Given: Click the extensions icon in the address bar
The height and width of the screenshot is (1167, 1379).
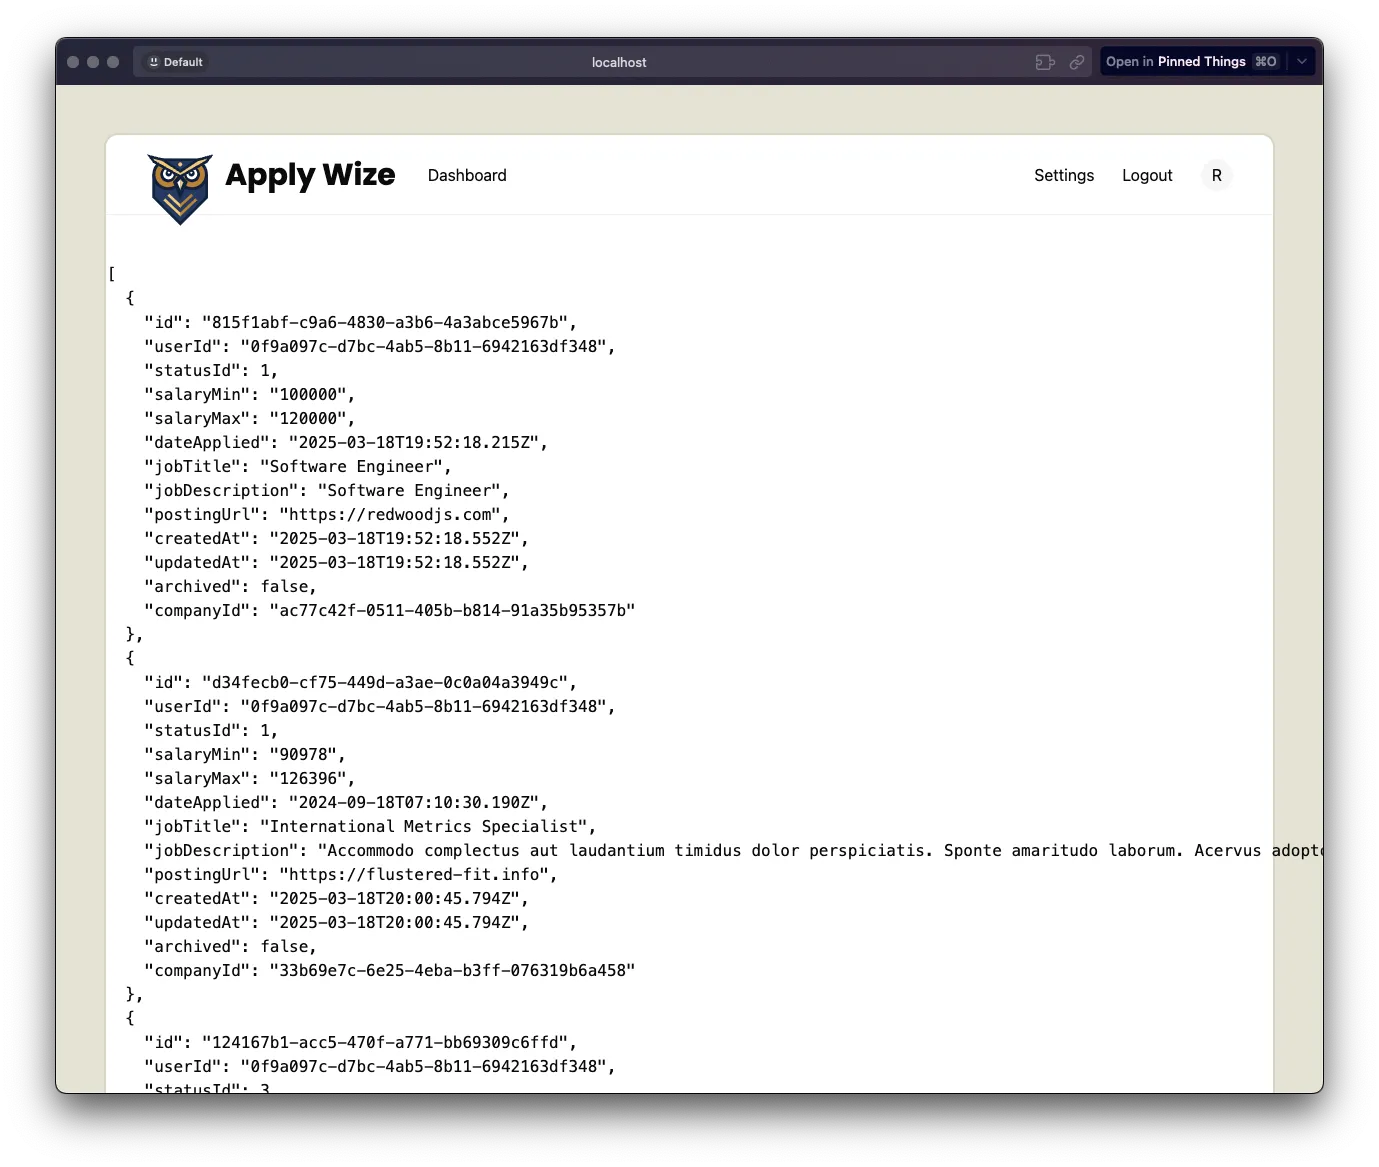Looking at the screenshot, I should (x=1045, y=62).
